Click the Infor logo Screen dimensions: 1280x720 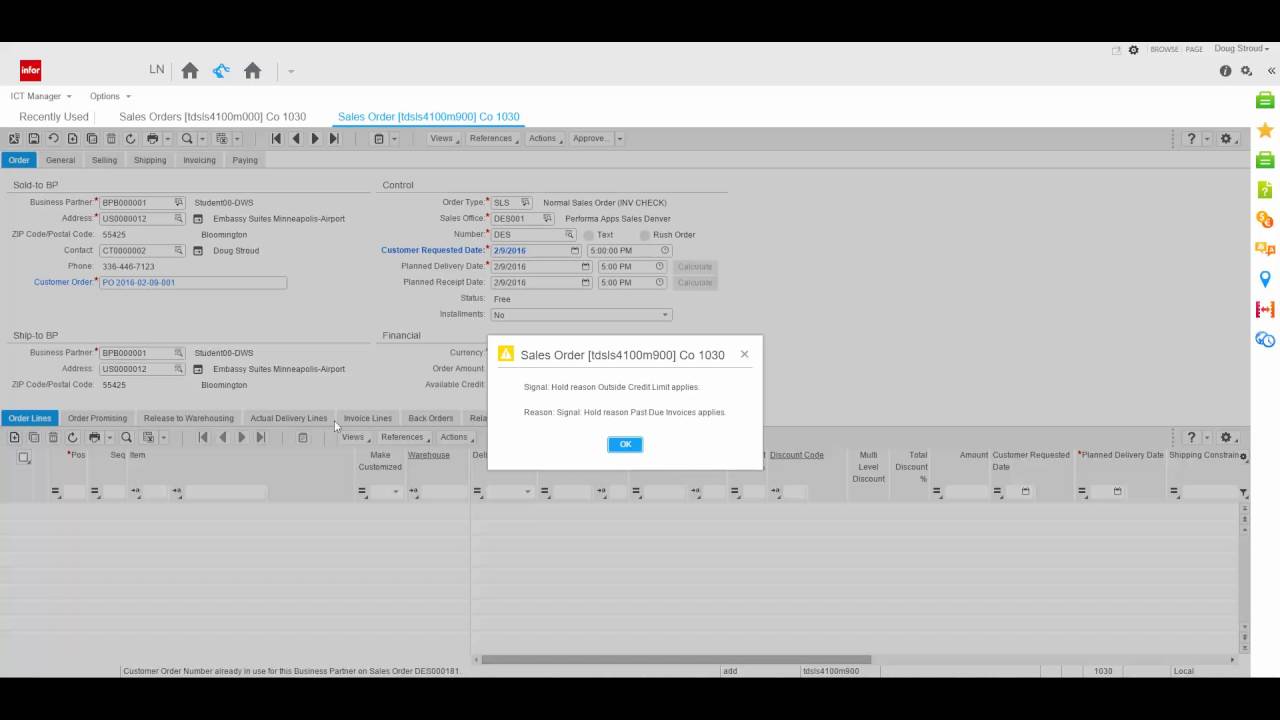click(31, 70)
